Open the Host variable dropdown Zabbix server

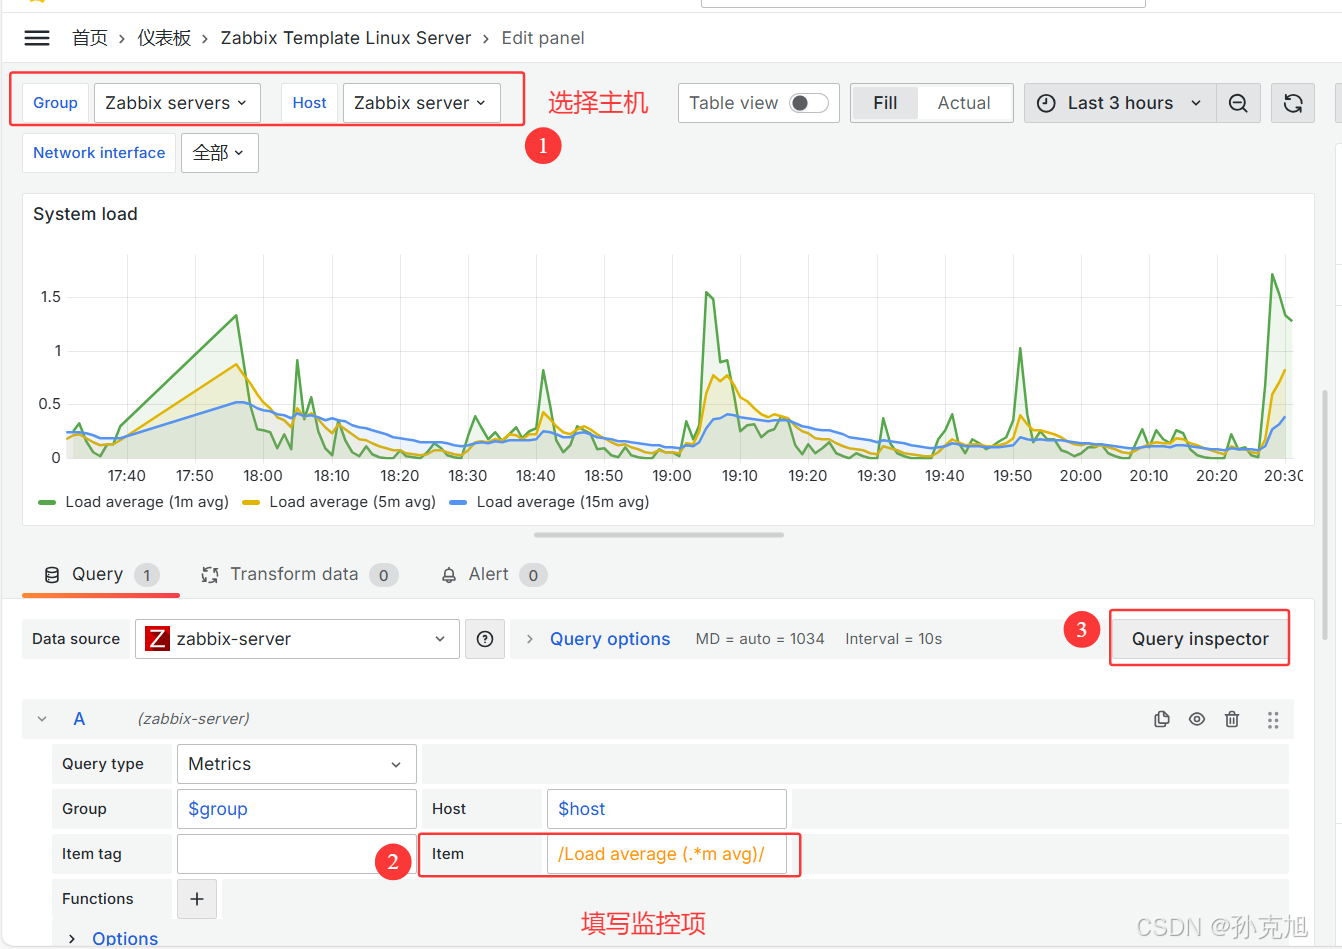[421, 103]
